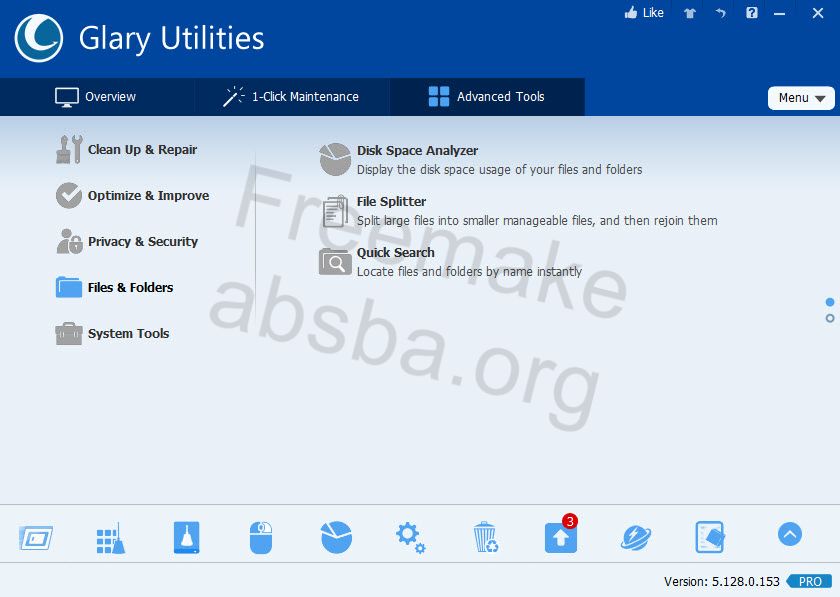
Task: Click 'Locate files and folders by name' description
Action: click(469, 272)
